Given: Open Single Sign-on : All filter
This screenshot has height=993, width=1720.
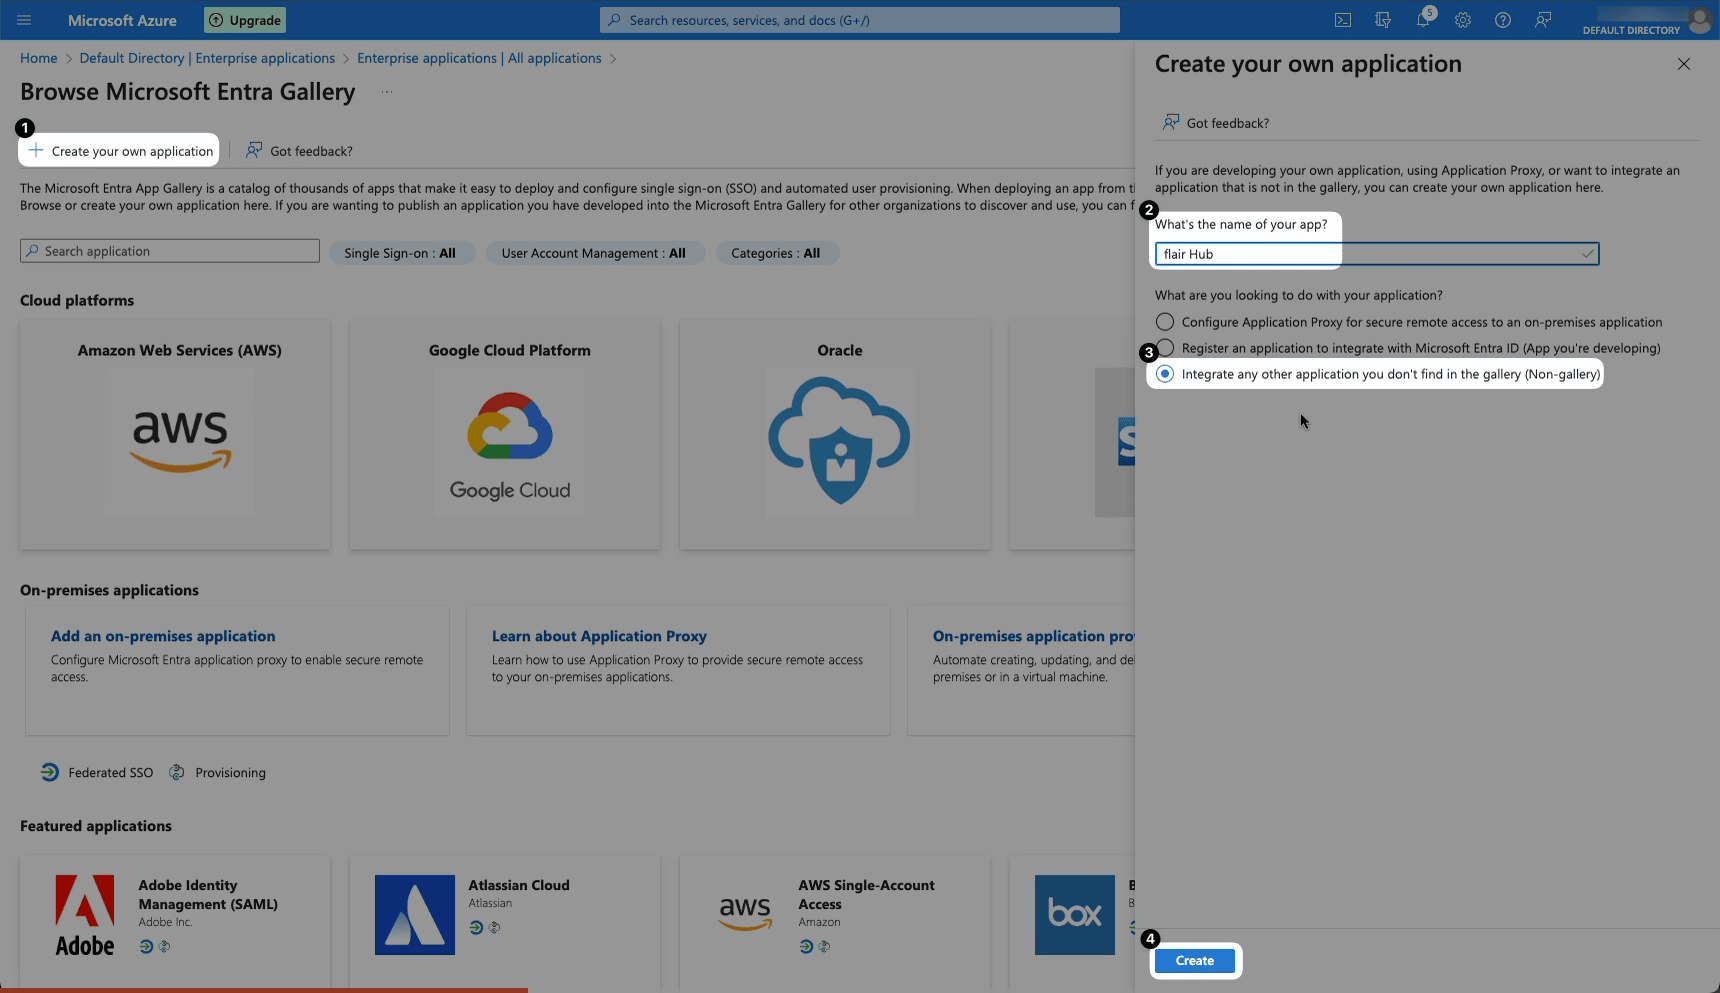Looking at the screenshot, I should click(x=400, y=253).
